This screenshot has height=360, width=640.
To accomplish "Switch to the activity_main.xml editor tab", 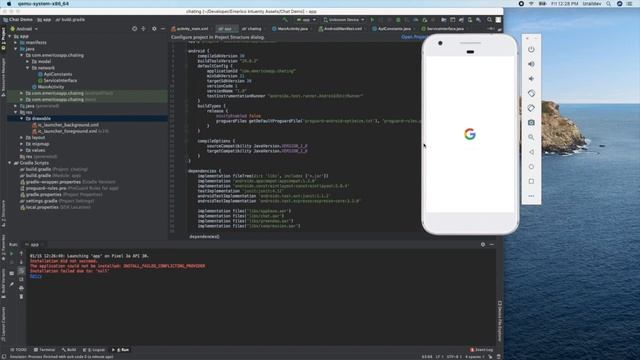I will pos(190,29).
